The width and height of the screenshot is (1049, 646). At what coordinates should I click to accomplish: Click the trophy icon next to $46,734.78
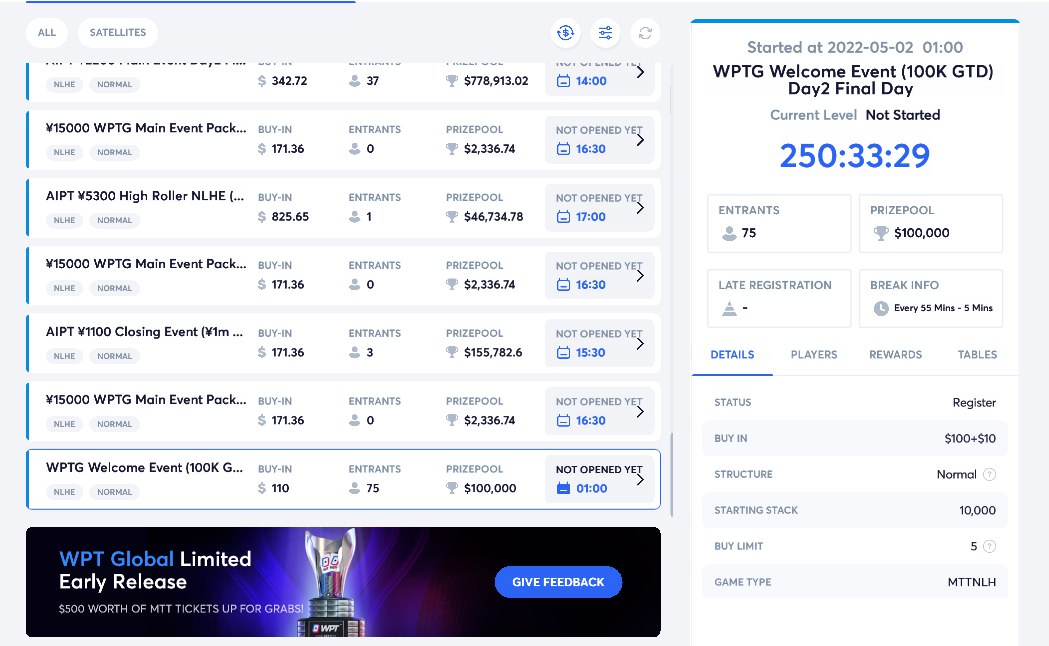452,217
